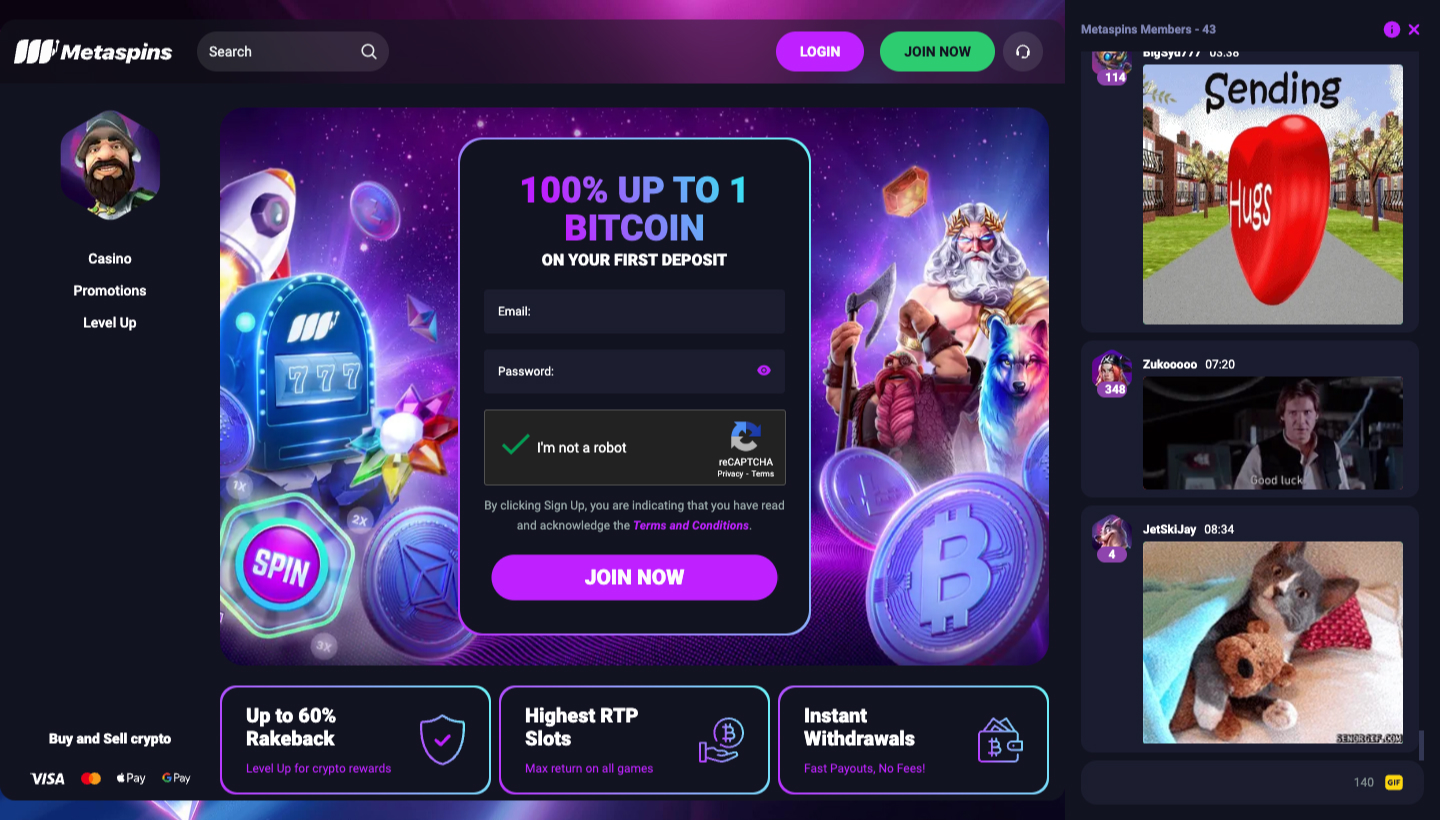Click the LOGIN button
The image size is (1440, 820).
820,52
